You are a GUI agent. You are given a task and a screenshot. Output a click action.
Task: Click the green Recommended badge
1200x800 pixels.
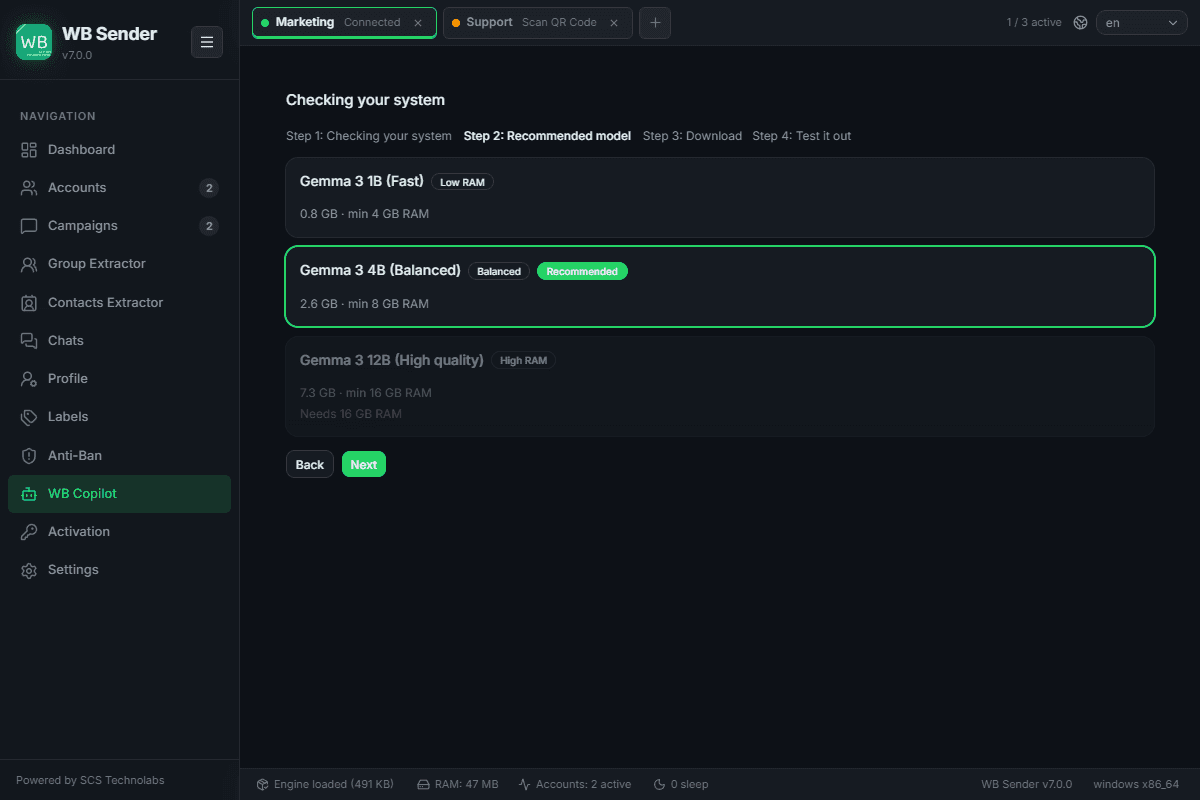[582, 271]
